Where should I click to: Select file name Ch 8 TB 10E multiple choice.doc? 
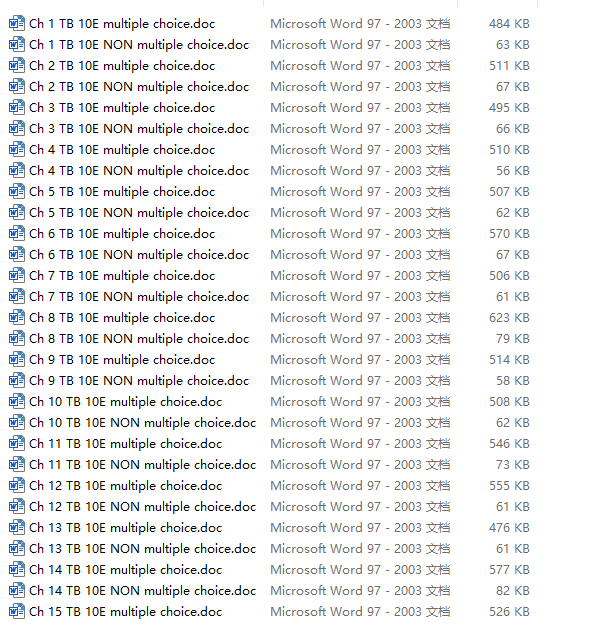[122, 318]
